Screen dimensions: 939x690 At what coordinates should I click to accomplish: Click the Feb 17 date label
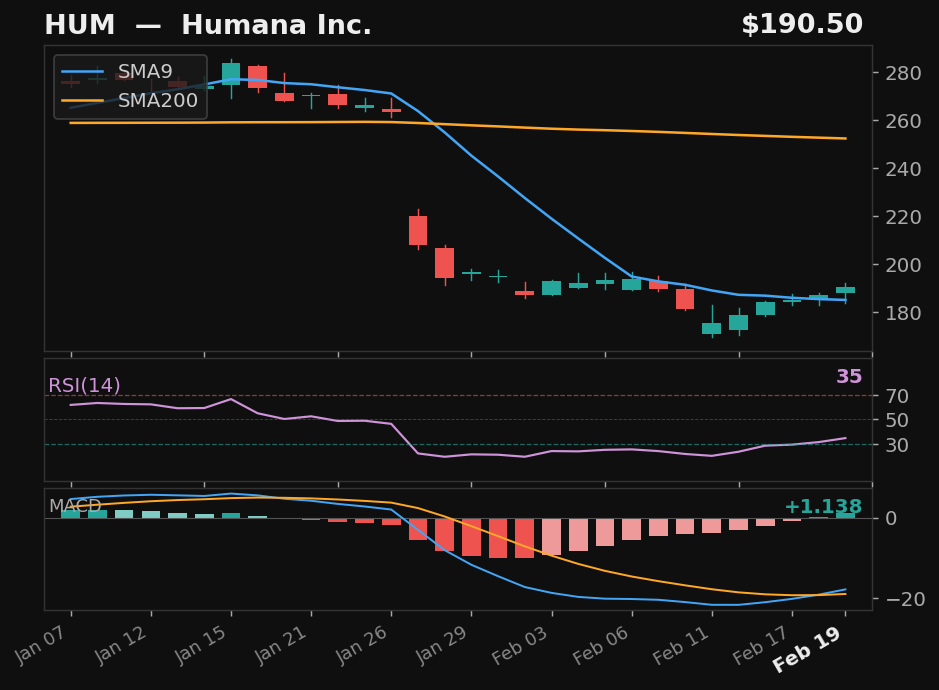(762, 644)
